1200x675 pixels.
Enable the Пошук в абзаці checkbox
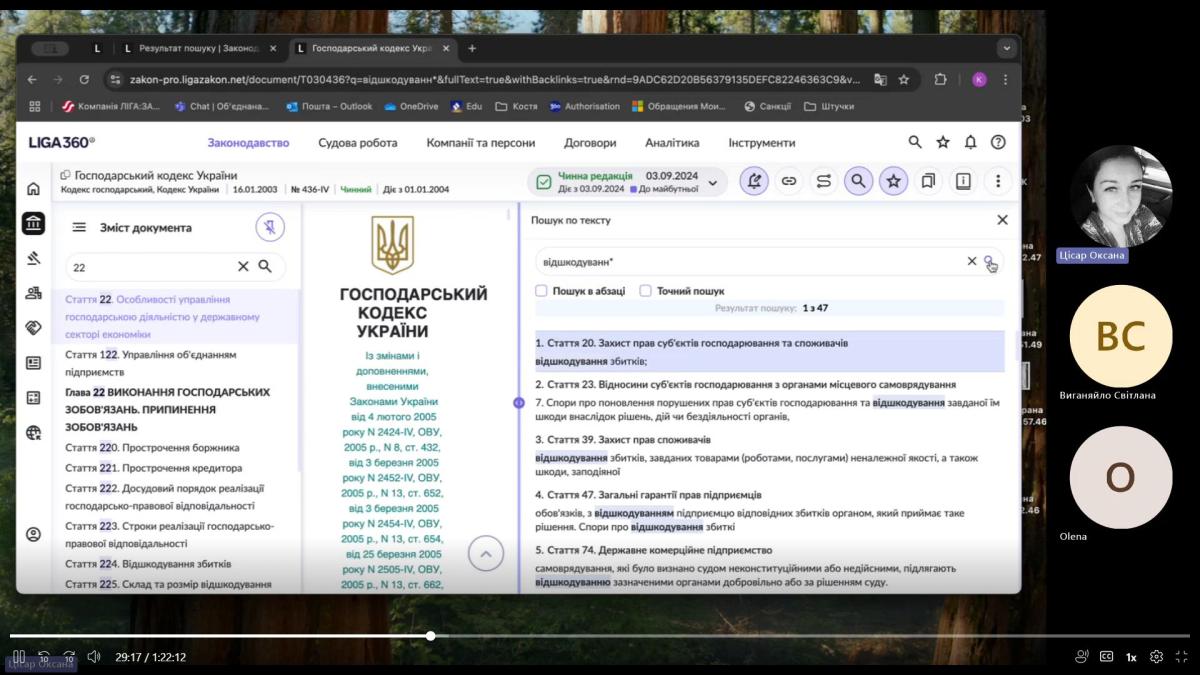[x=541, y=291]
